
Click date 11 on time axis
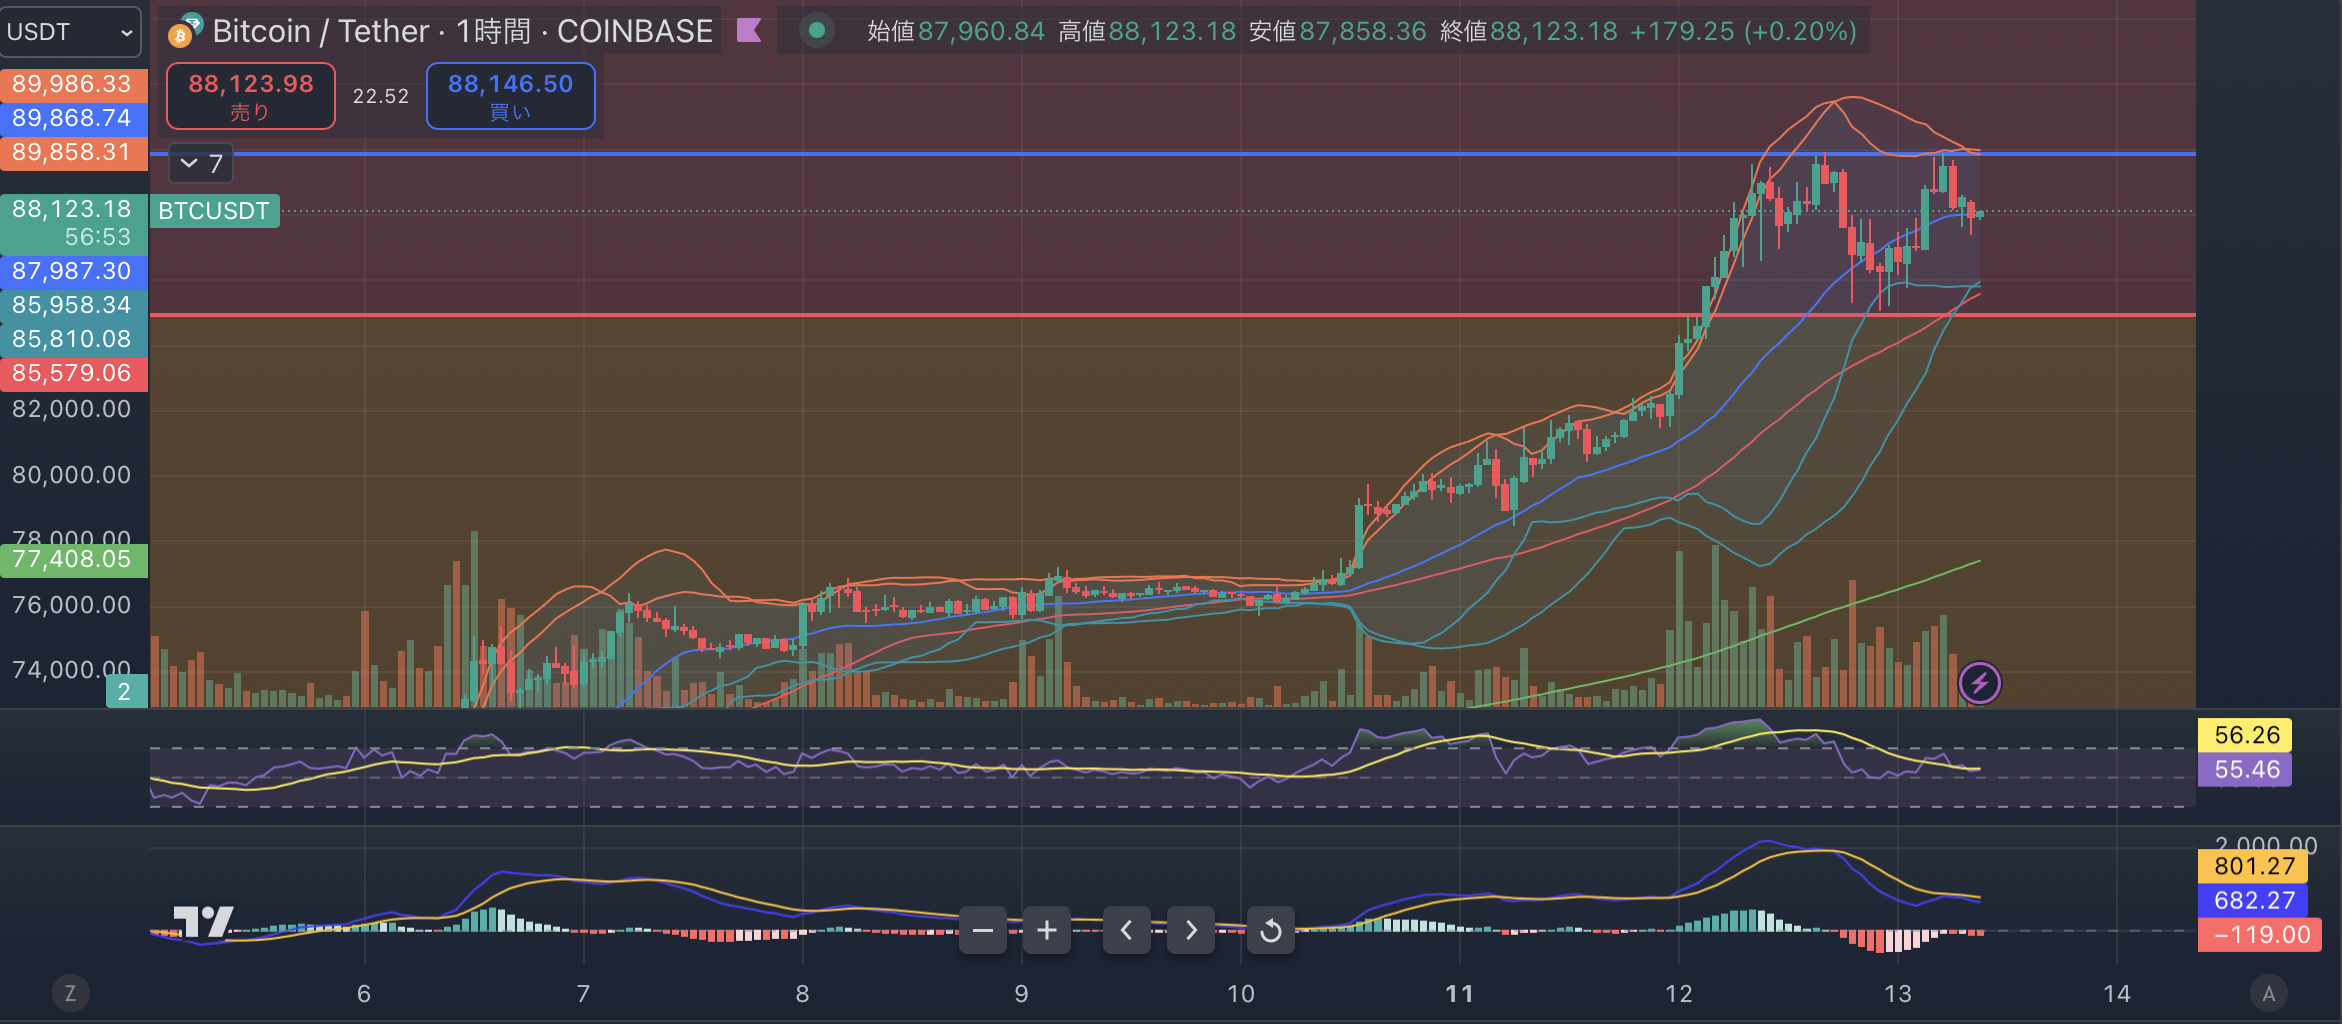pyautogui.click(x=1460, y=994)
